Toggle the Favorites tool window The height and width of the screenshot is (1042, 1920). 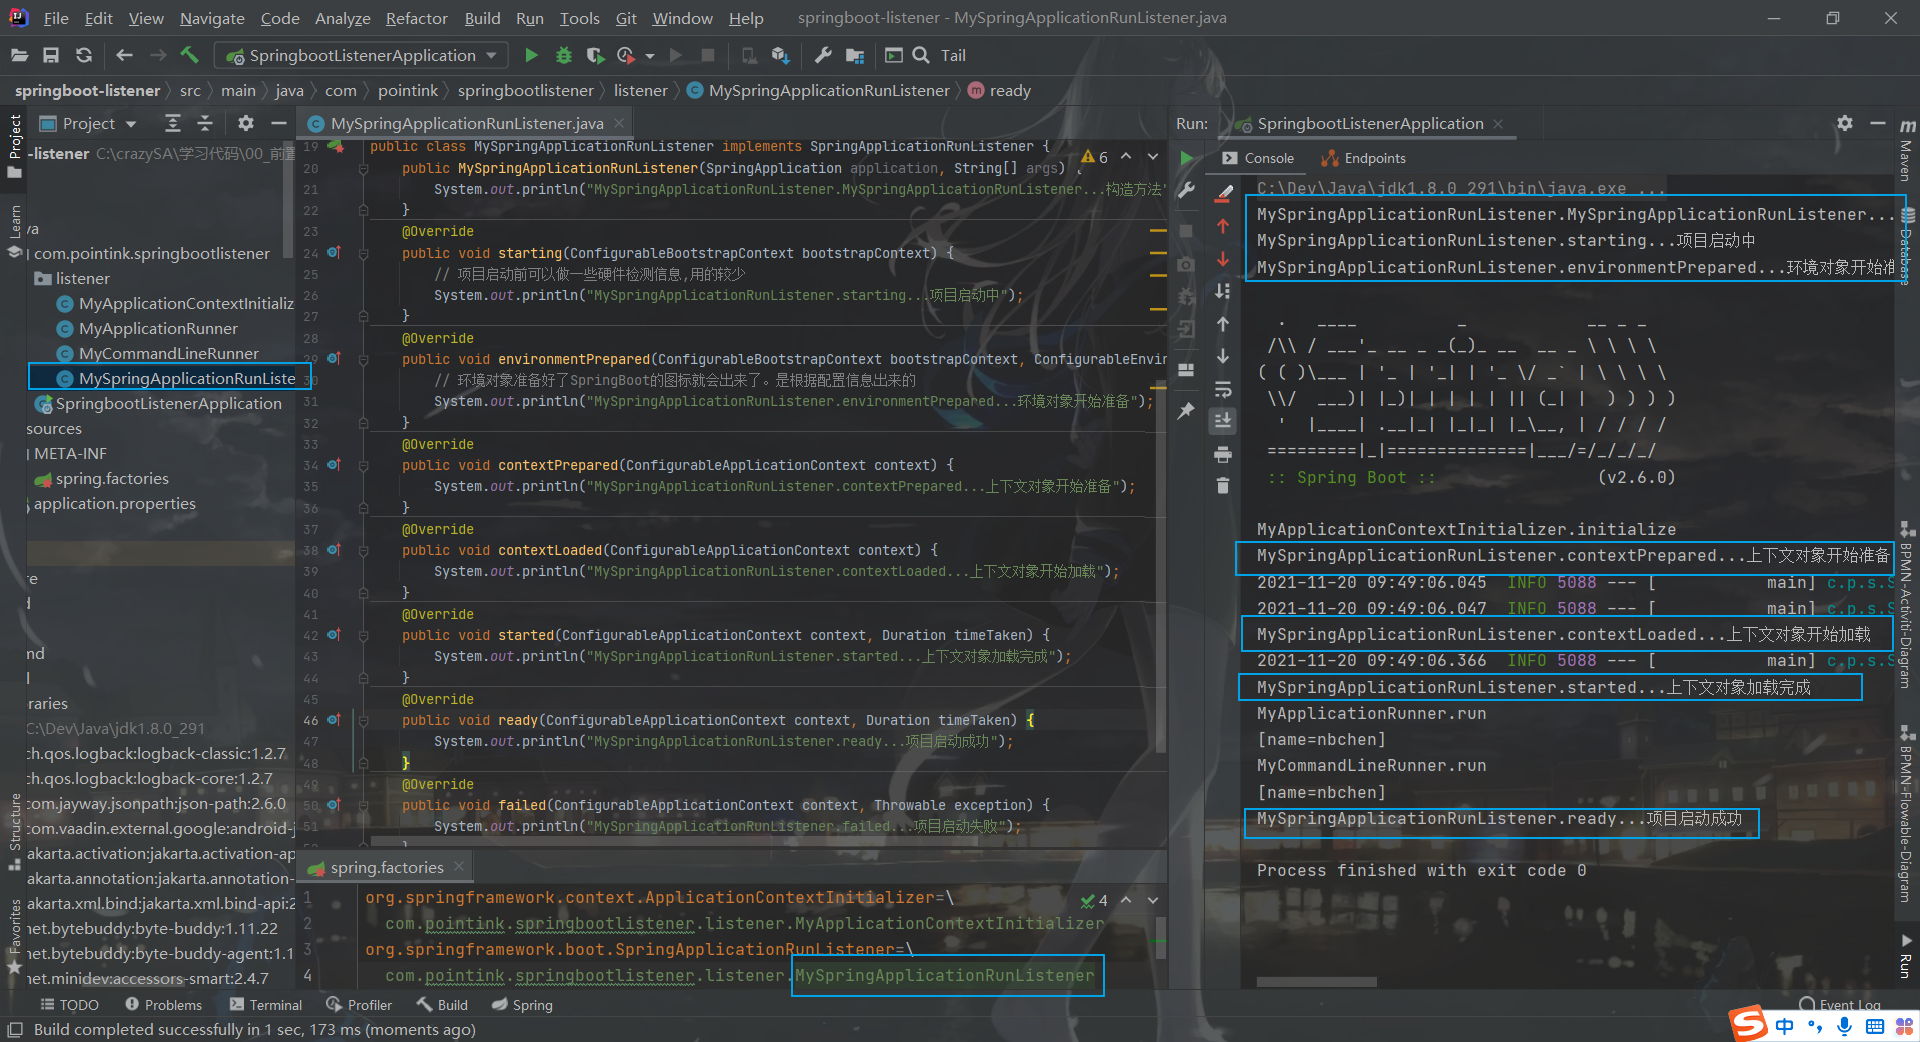(x=14, y=937)
